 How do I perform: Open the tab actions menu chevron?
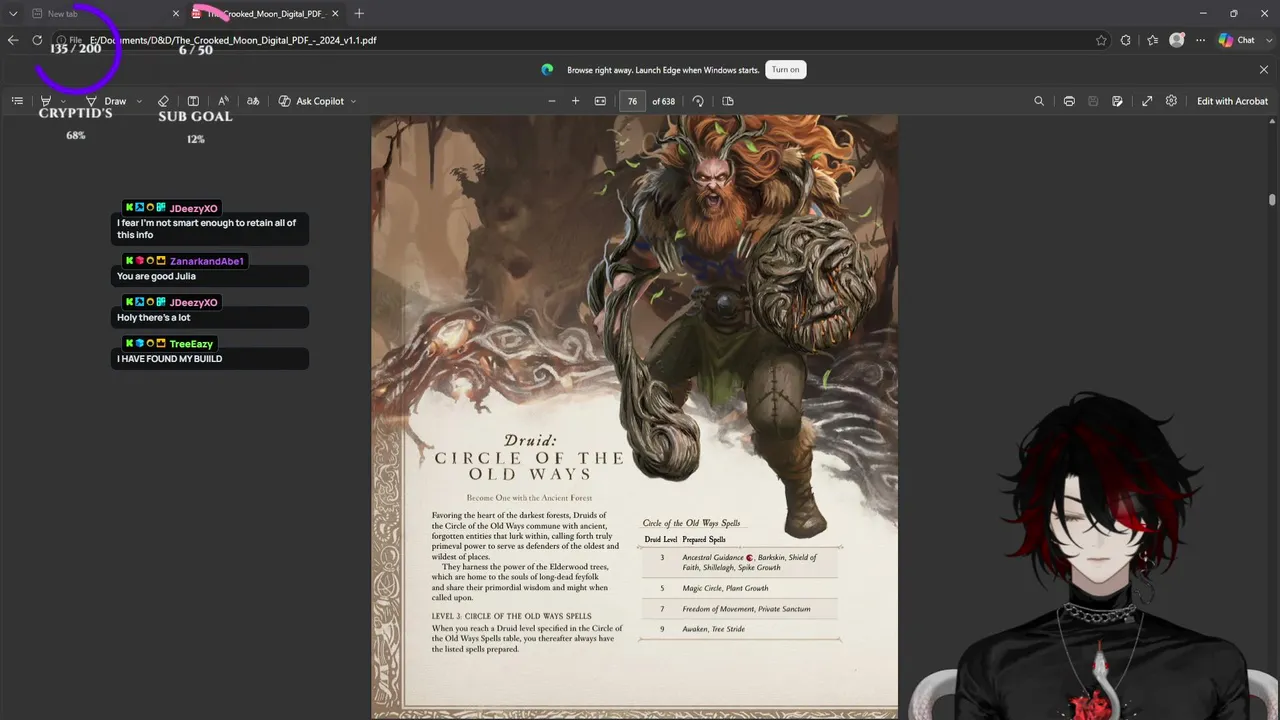[13, 14]
